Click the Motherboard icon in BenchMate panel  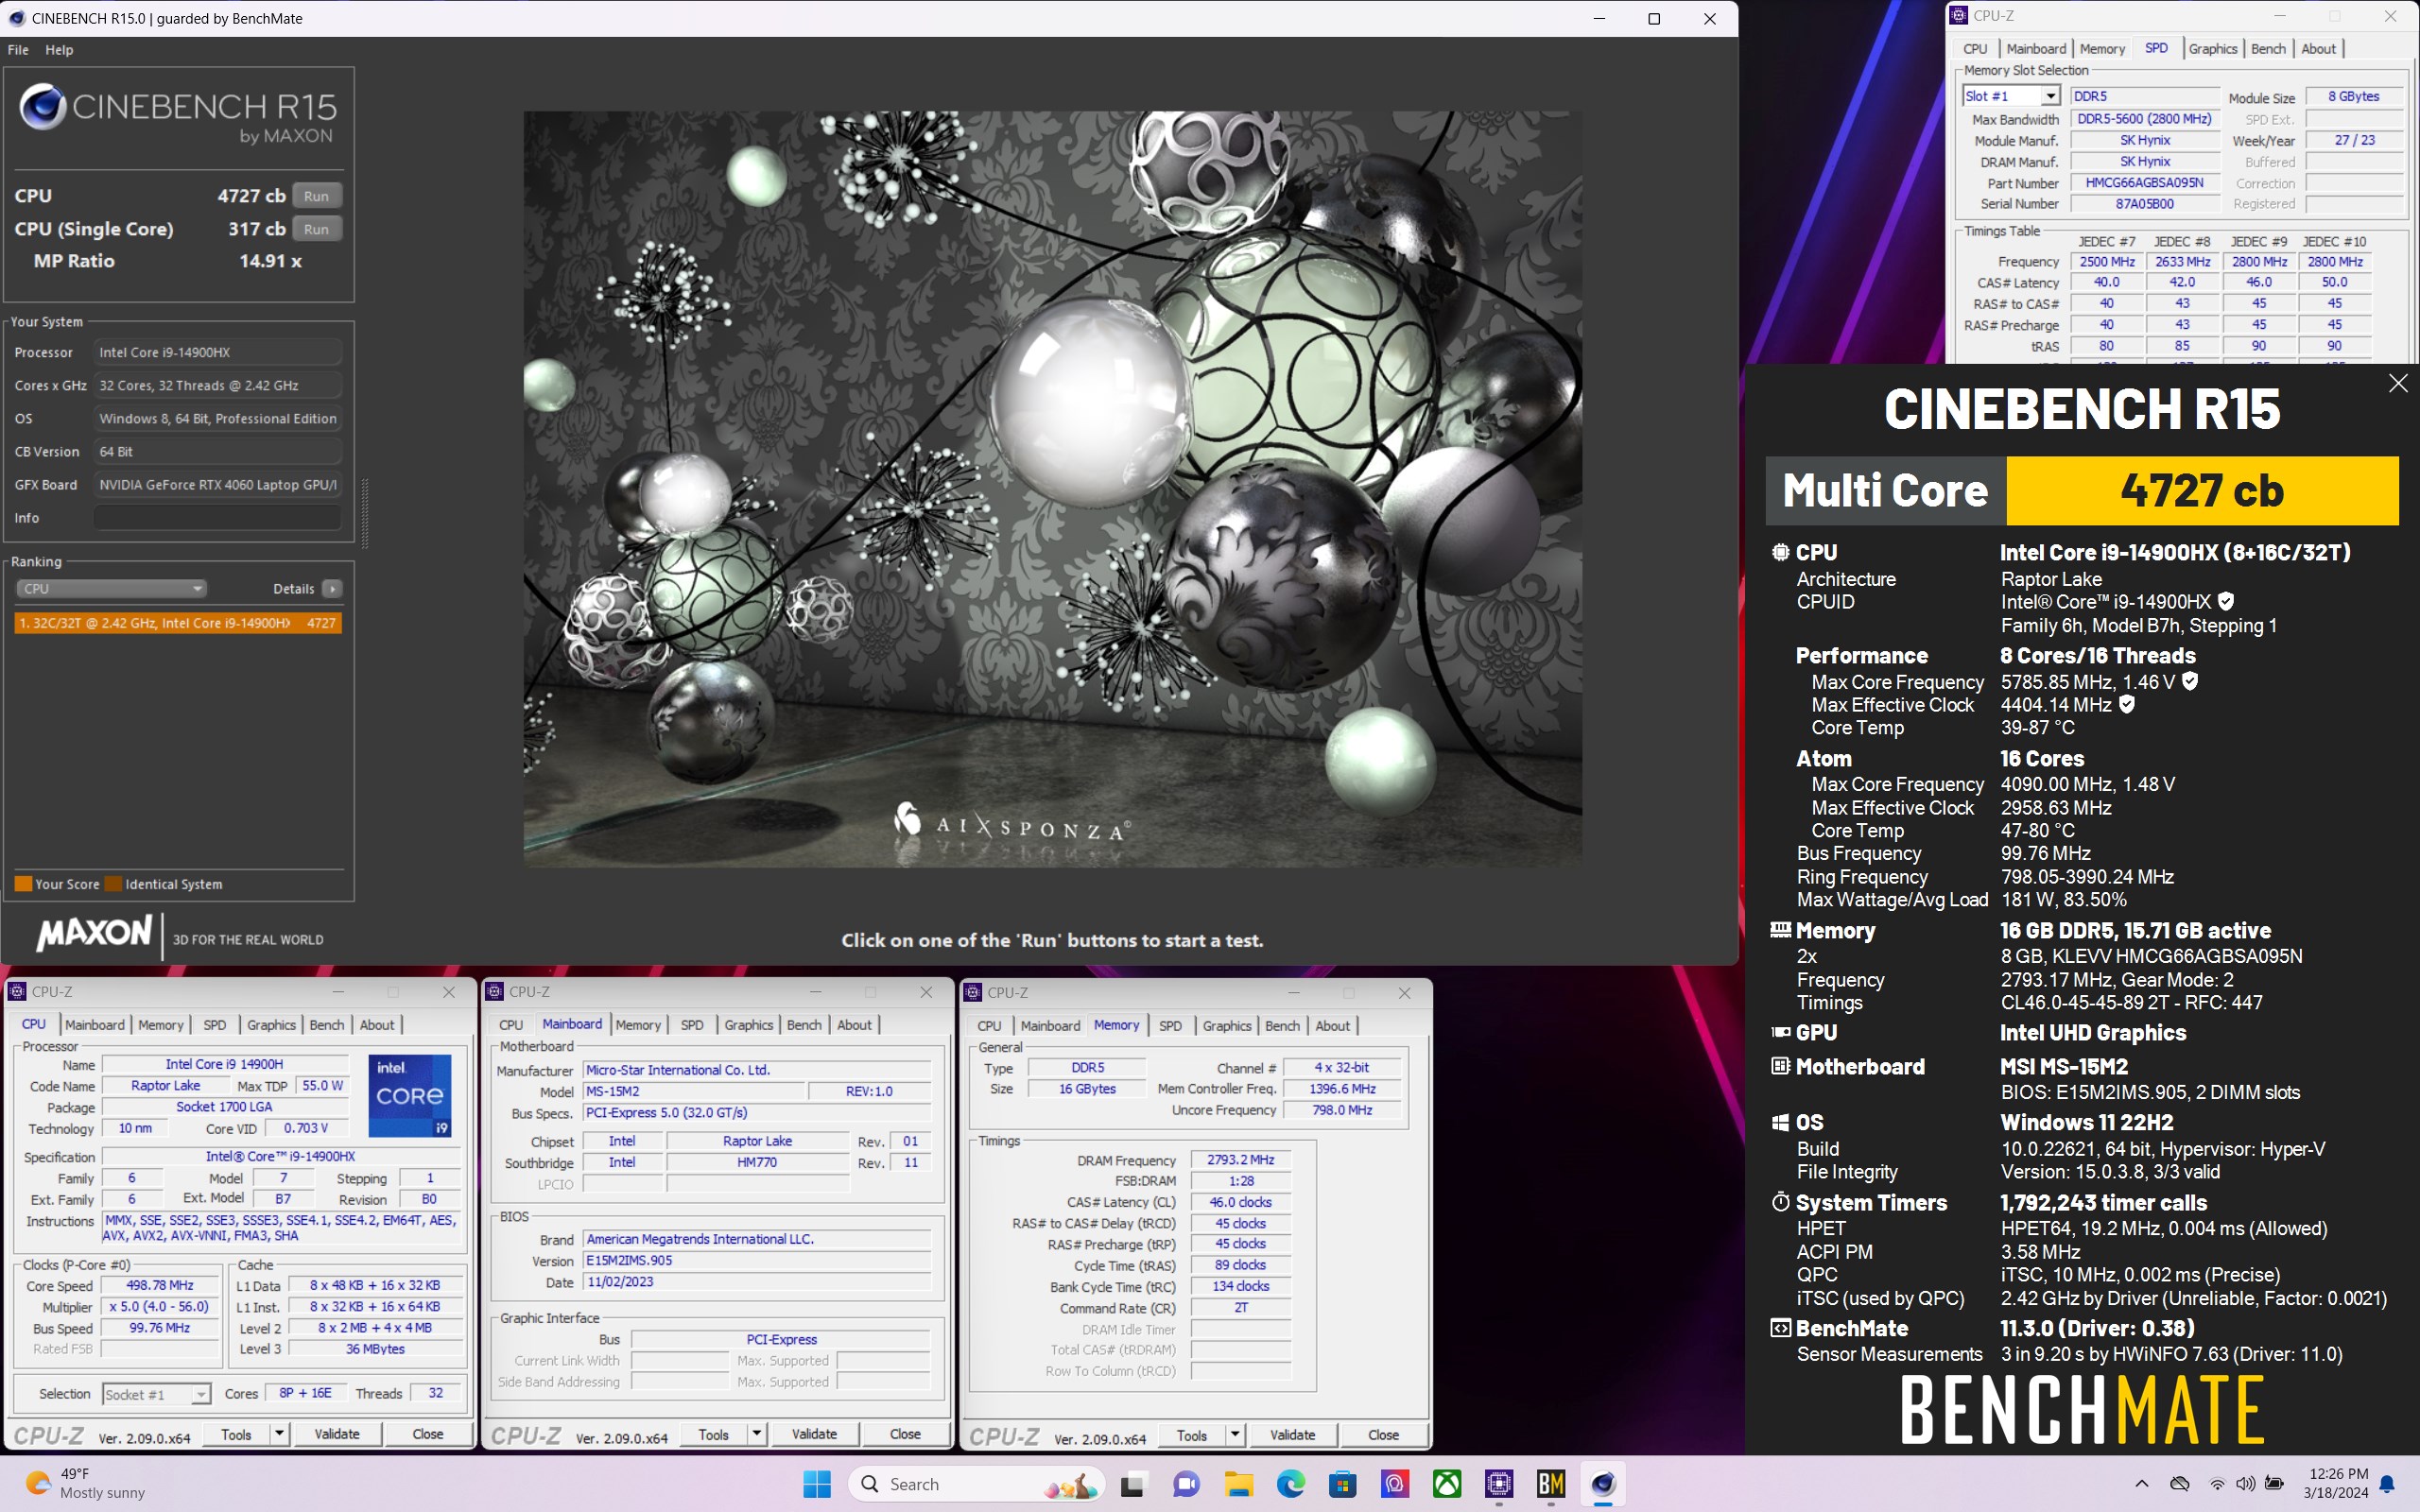click(1780, 1066)
